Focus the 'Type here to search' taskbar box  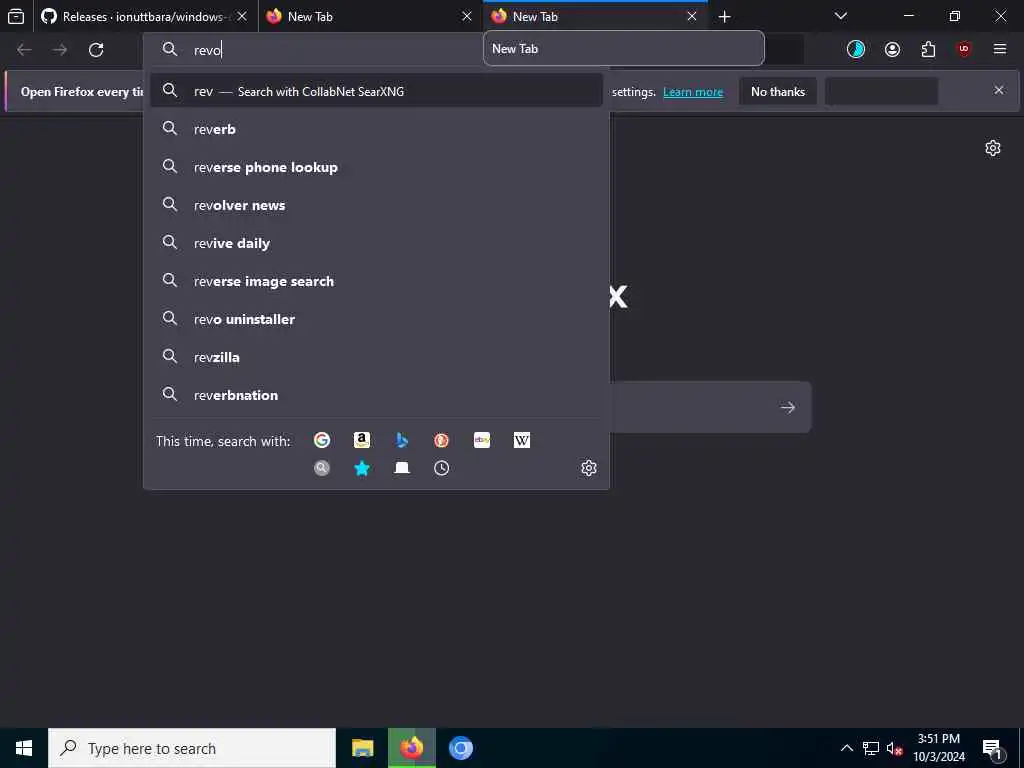pos(192,748)
